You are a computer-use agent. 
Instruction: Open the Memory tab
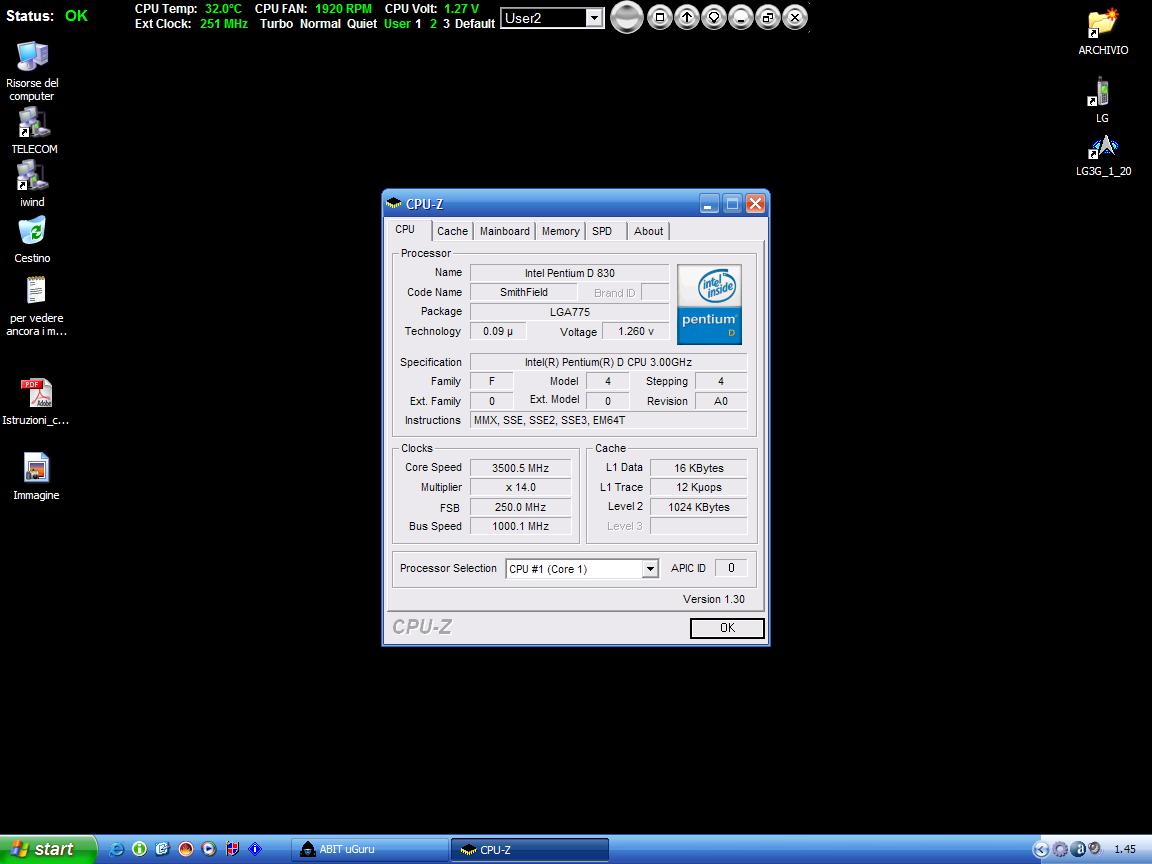[x=561, y=231]
